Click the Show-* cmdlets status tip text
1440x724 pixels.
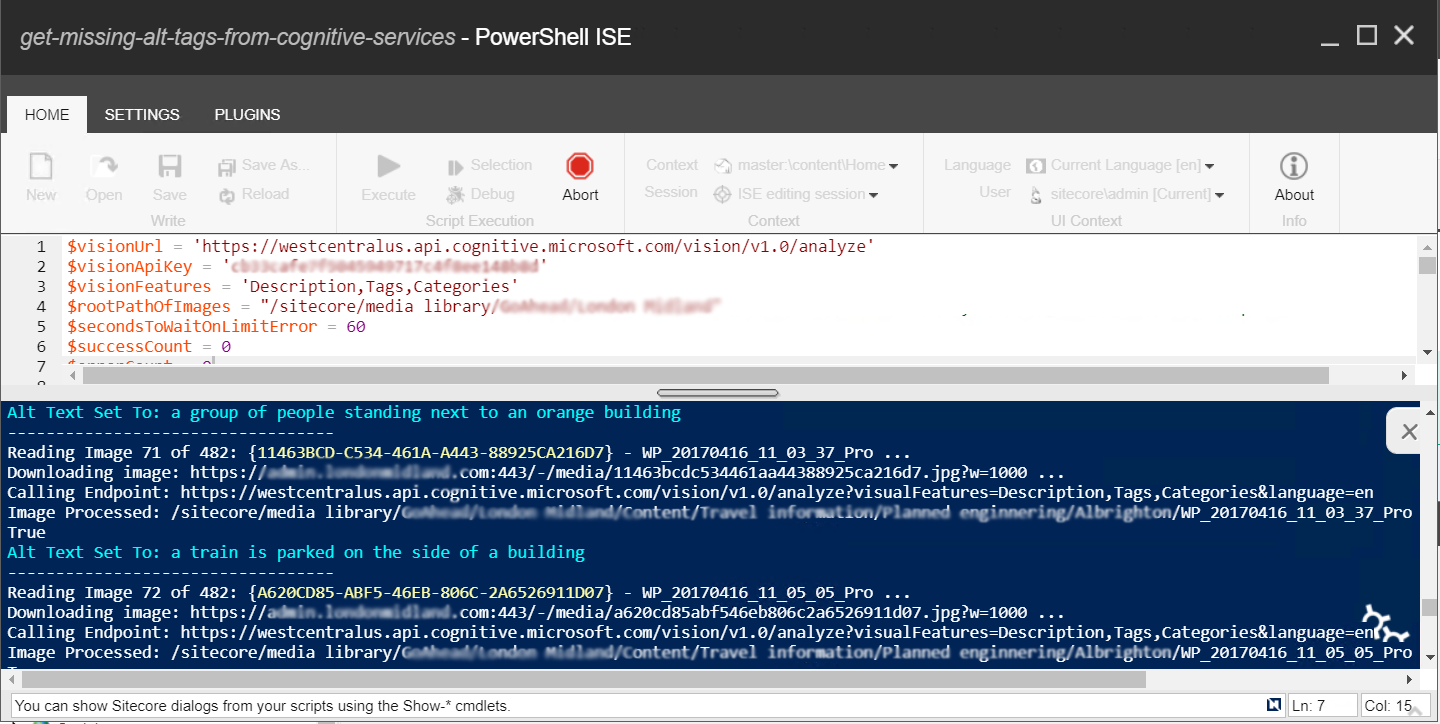point(263,705)
